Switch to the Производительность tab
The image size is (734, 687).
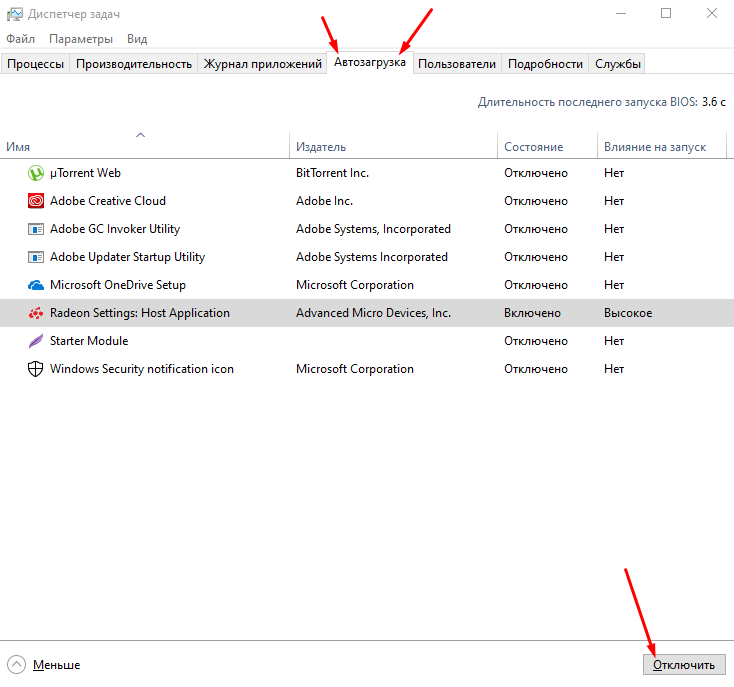[134, 64]
